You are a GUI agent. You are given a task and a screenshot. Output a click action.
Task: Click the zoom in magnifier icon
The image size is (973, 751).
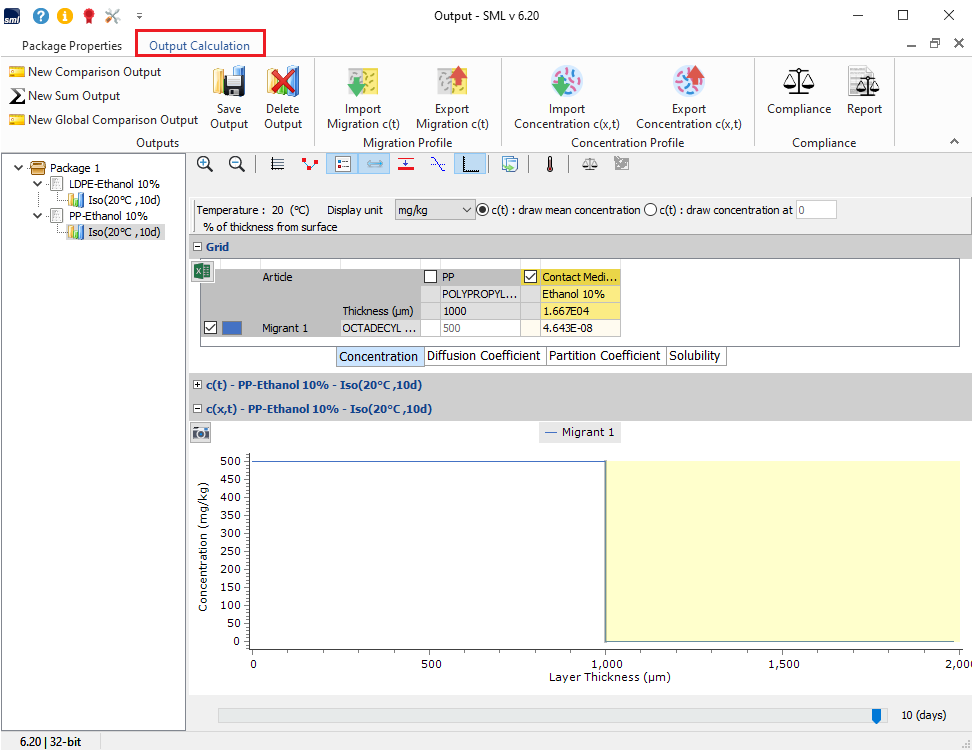coord(205,164)
